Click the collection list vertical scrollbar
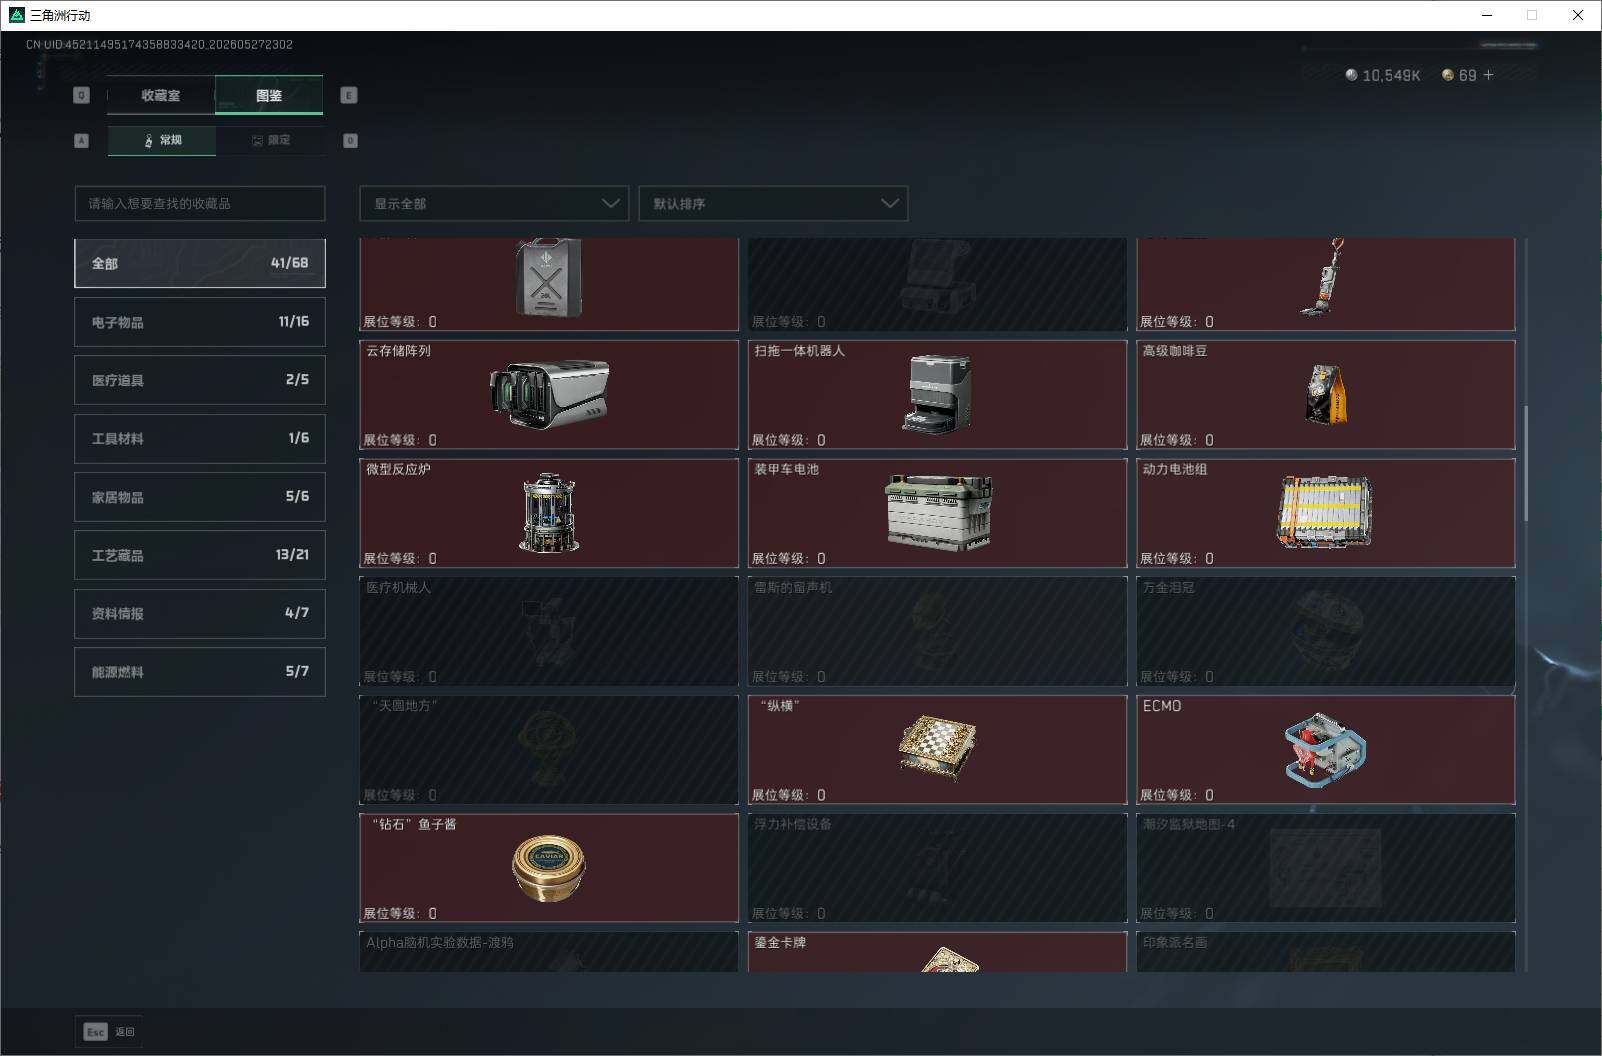This screenshot has width=1602, height=1056. click(1525, 463)
